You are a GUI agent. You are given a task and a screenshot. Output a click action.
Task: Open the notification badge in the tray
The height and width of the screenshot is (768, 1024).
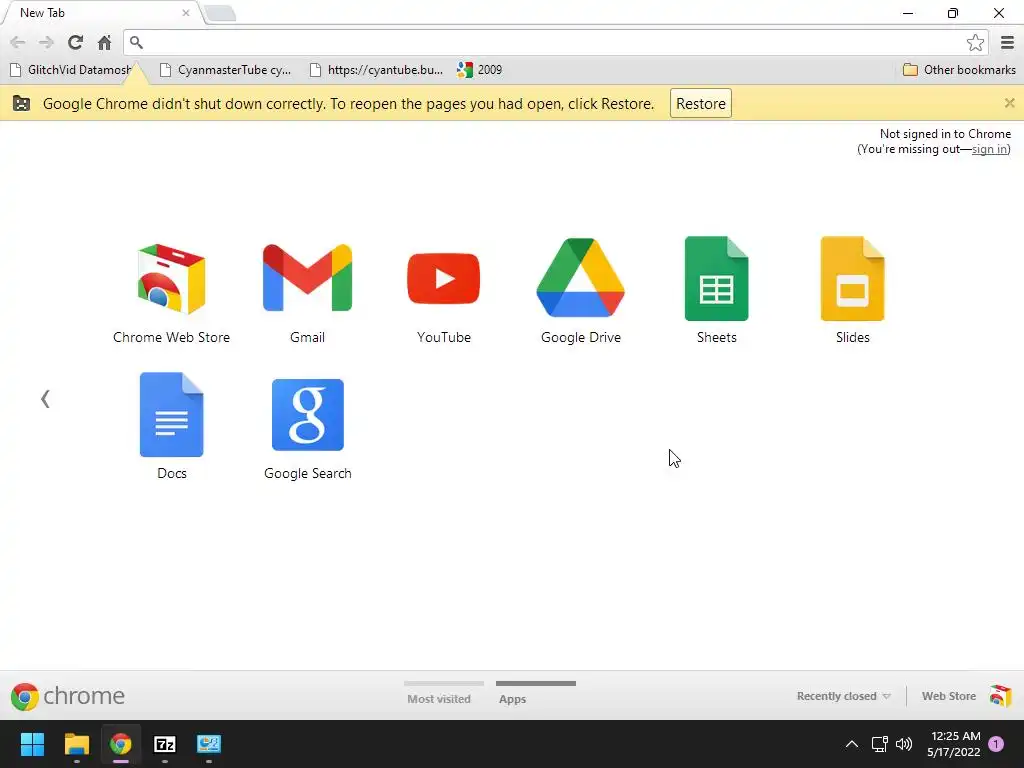click(996, 744)
